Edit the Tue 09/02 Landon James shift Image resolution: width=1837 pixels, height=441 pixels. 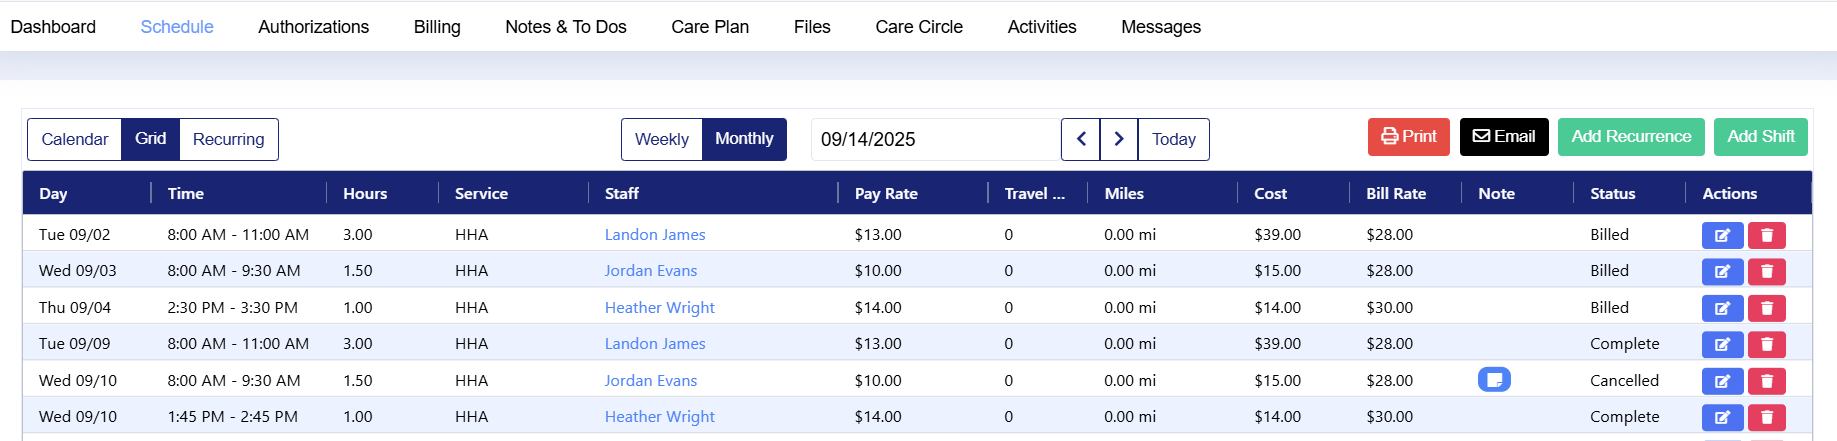[x=1722, y=235]
